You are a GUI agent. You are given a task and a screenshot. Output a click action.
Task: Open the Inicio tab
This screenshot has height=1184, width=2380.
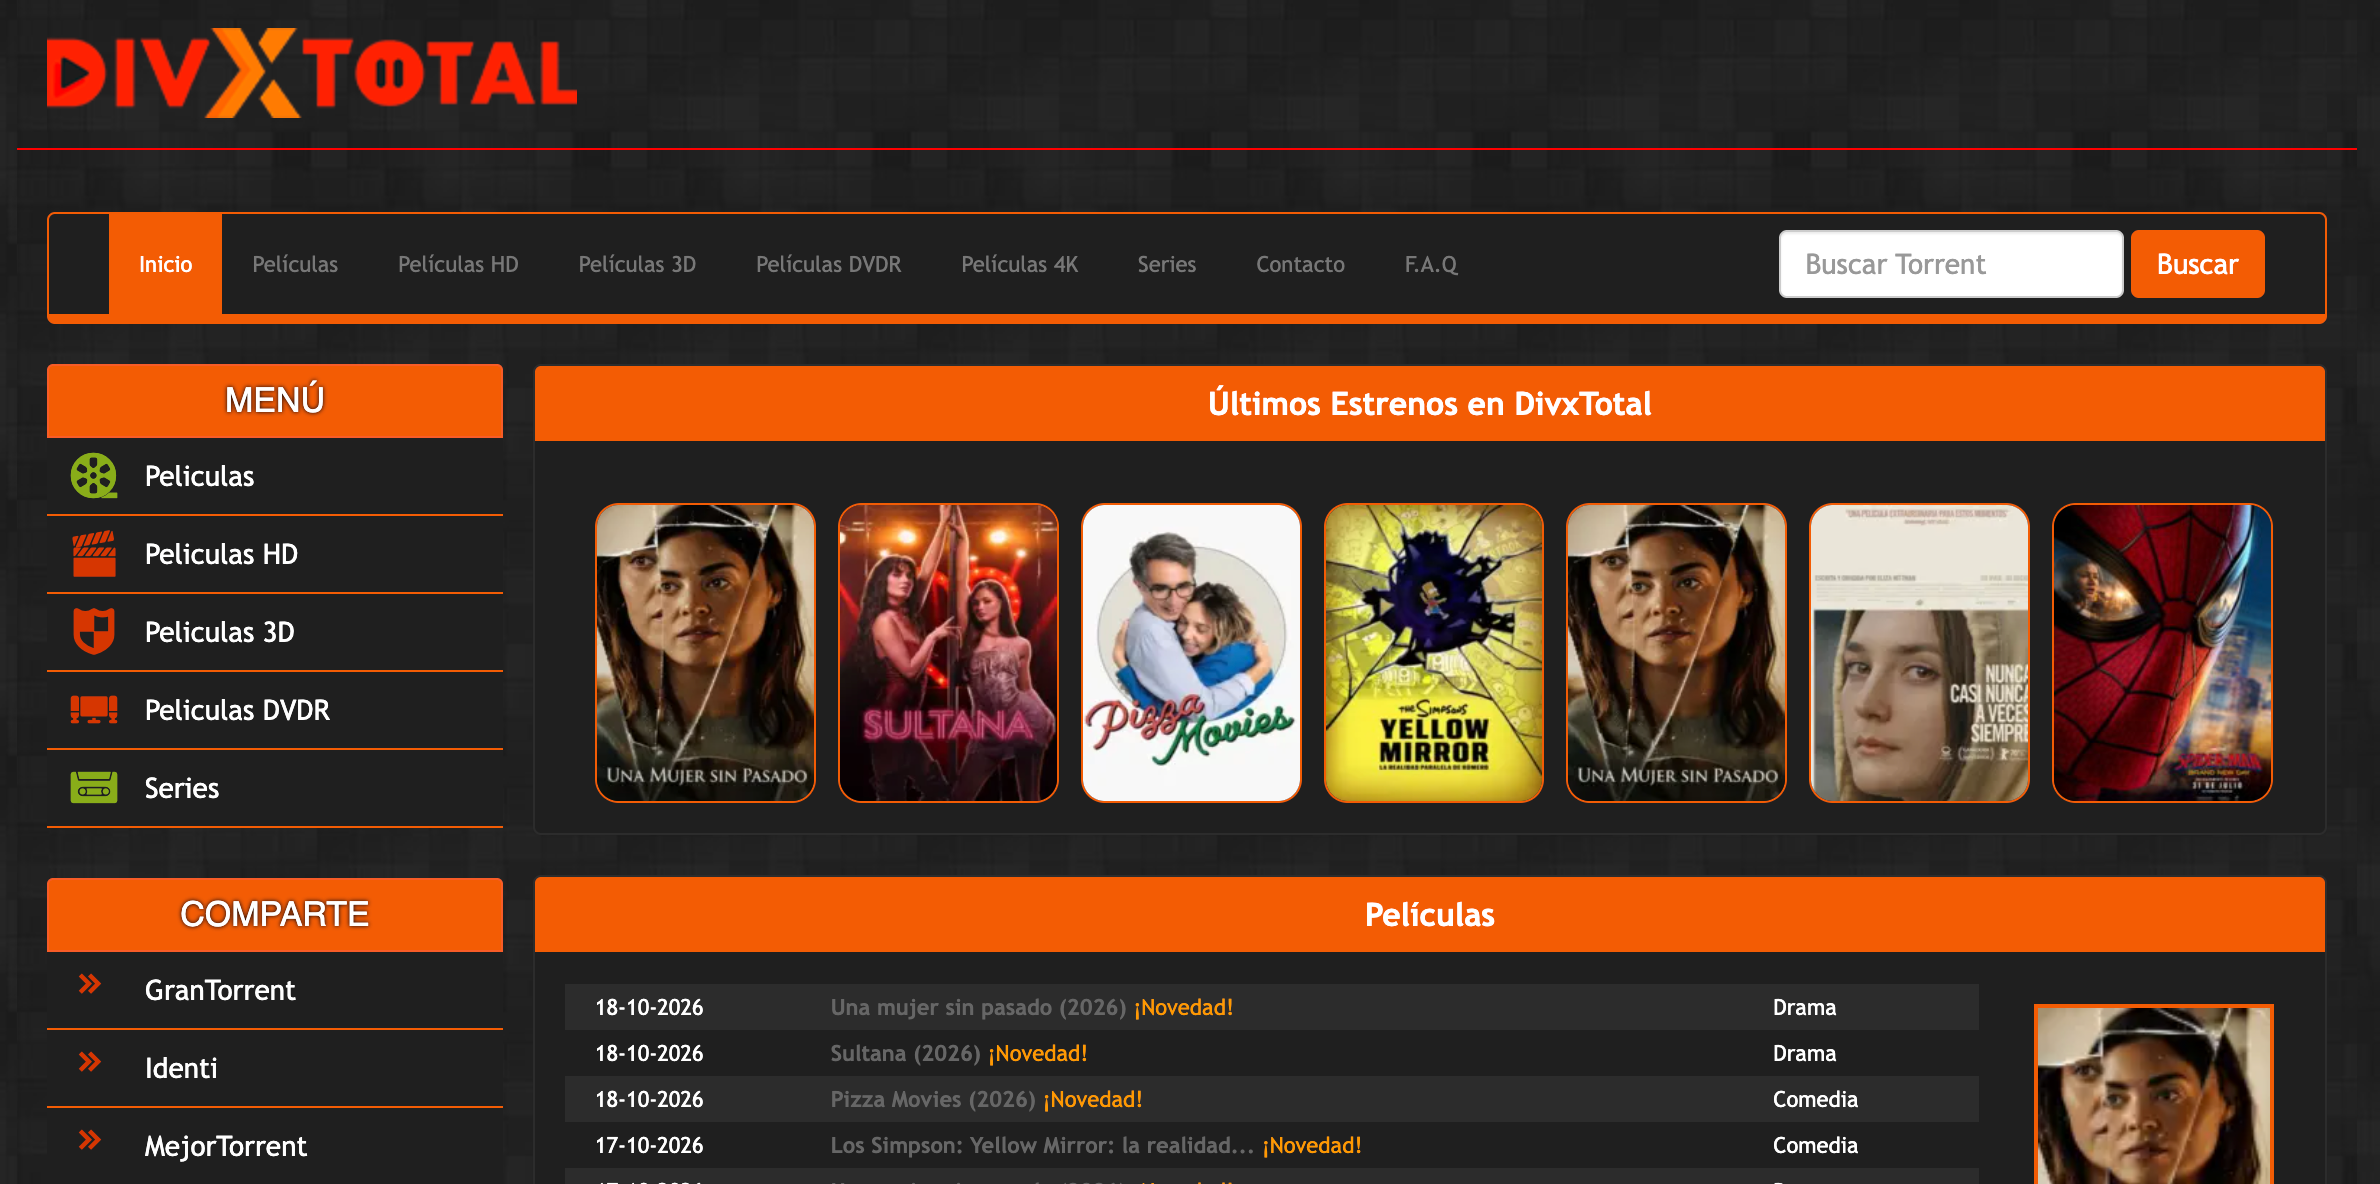coord(165,264)
